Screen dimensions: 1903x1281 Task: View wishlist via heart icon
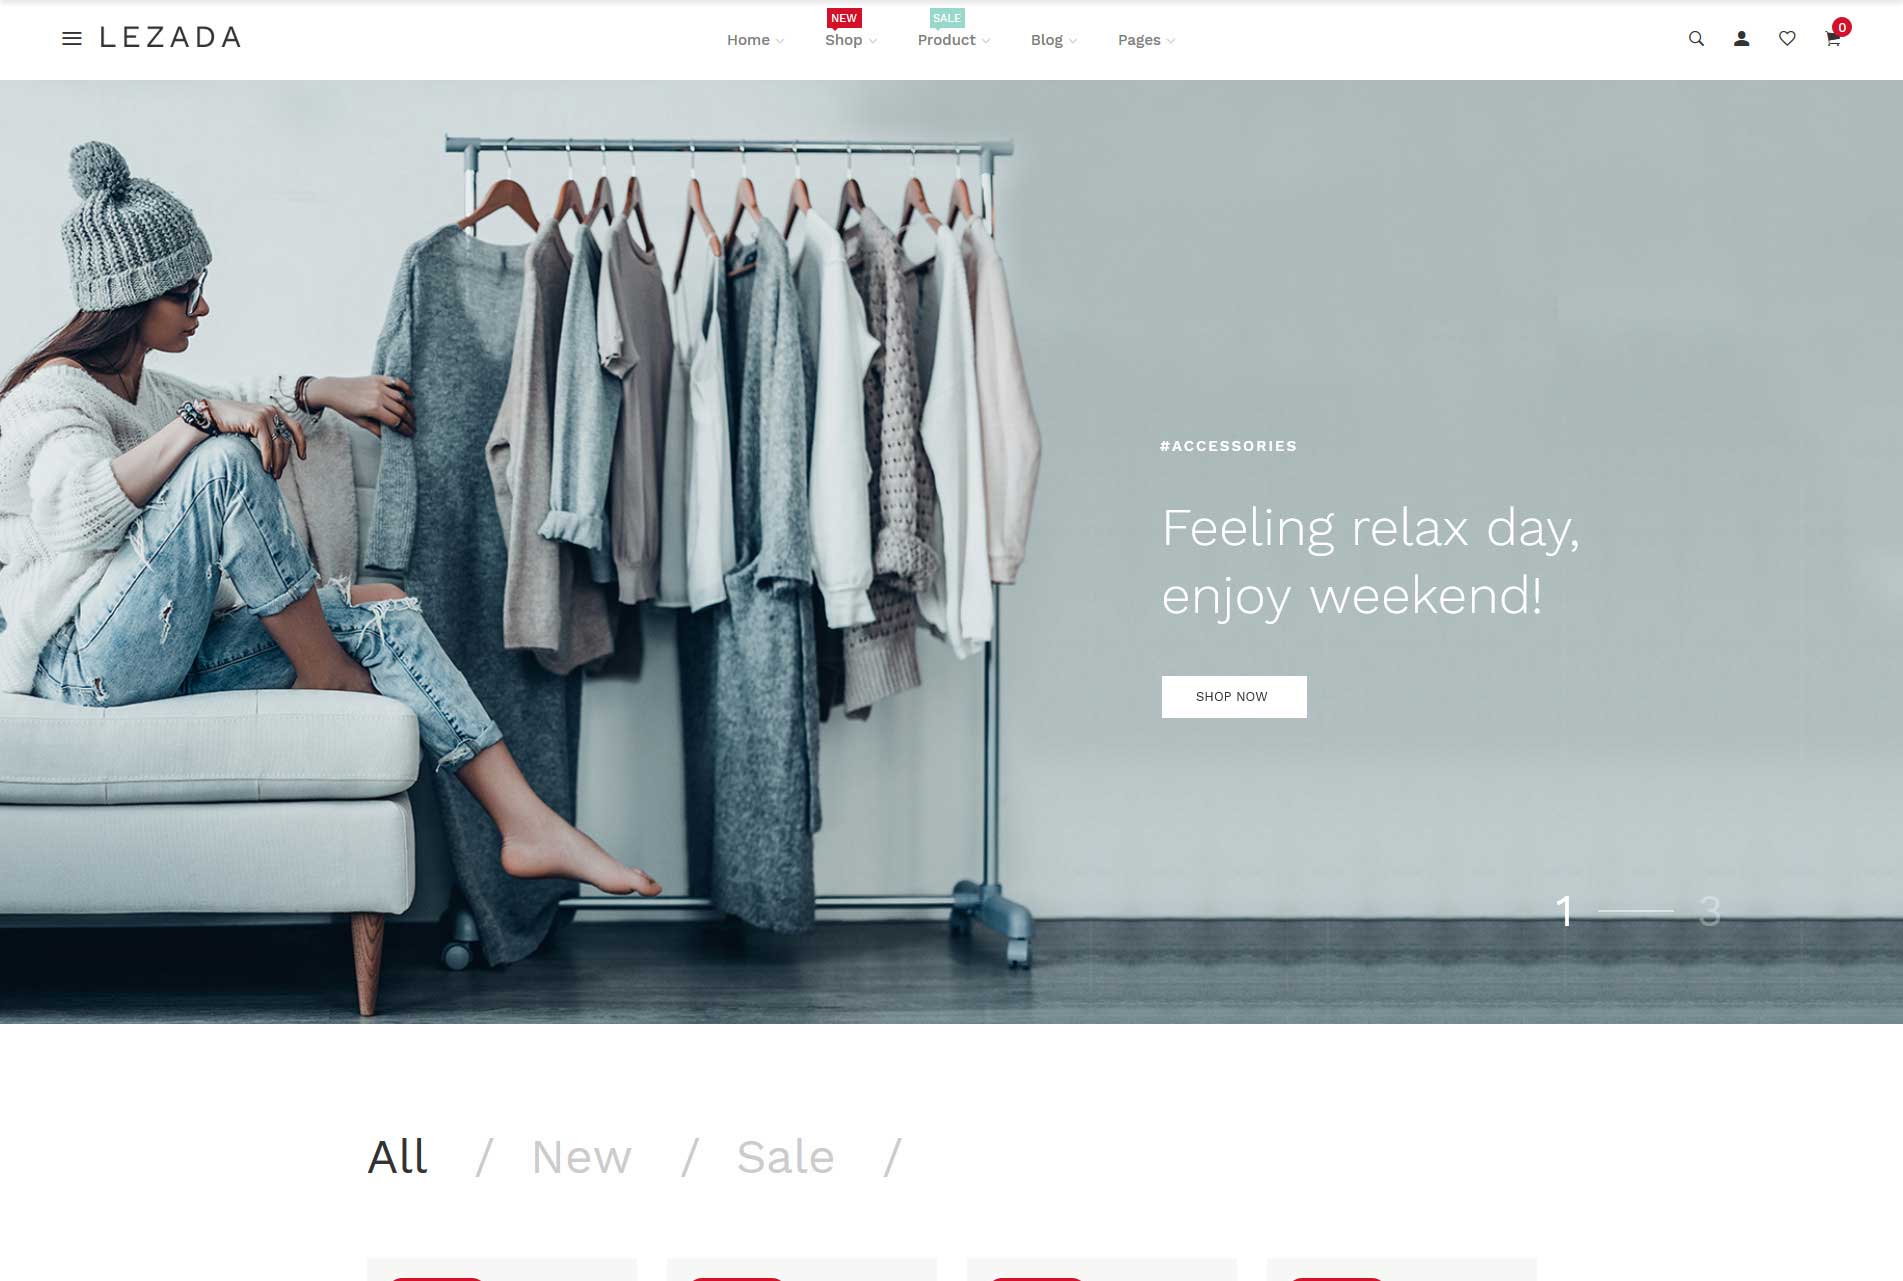pos(1787,39)
